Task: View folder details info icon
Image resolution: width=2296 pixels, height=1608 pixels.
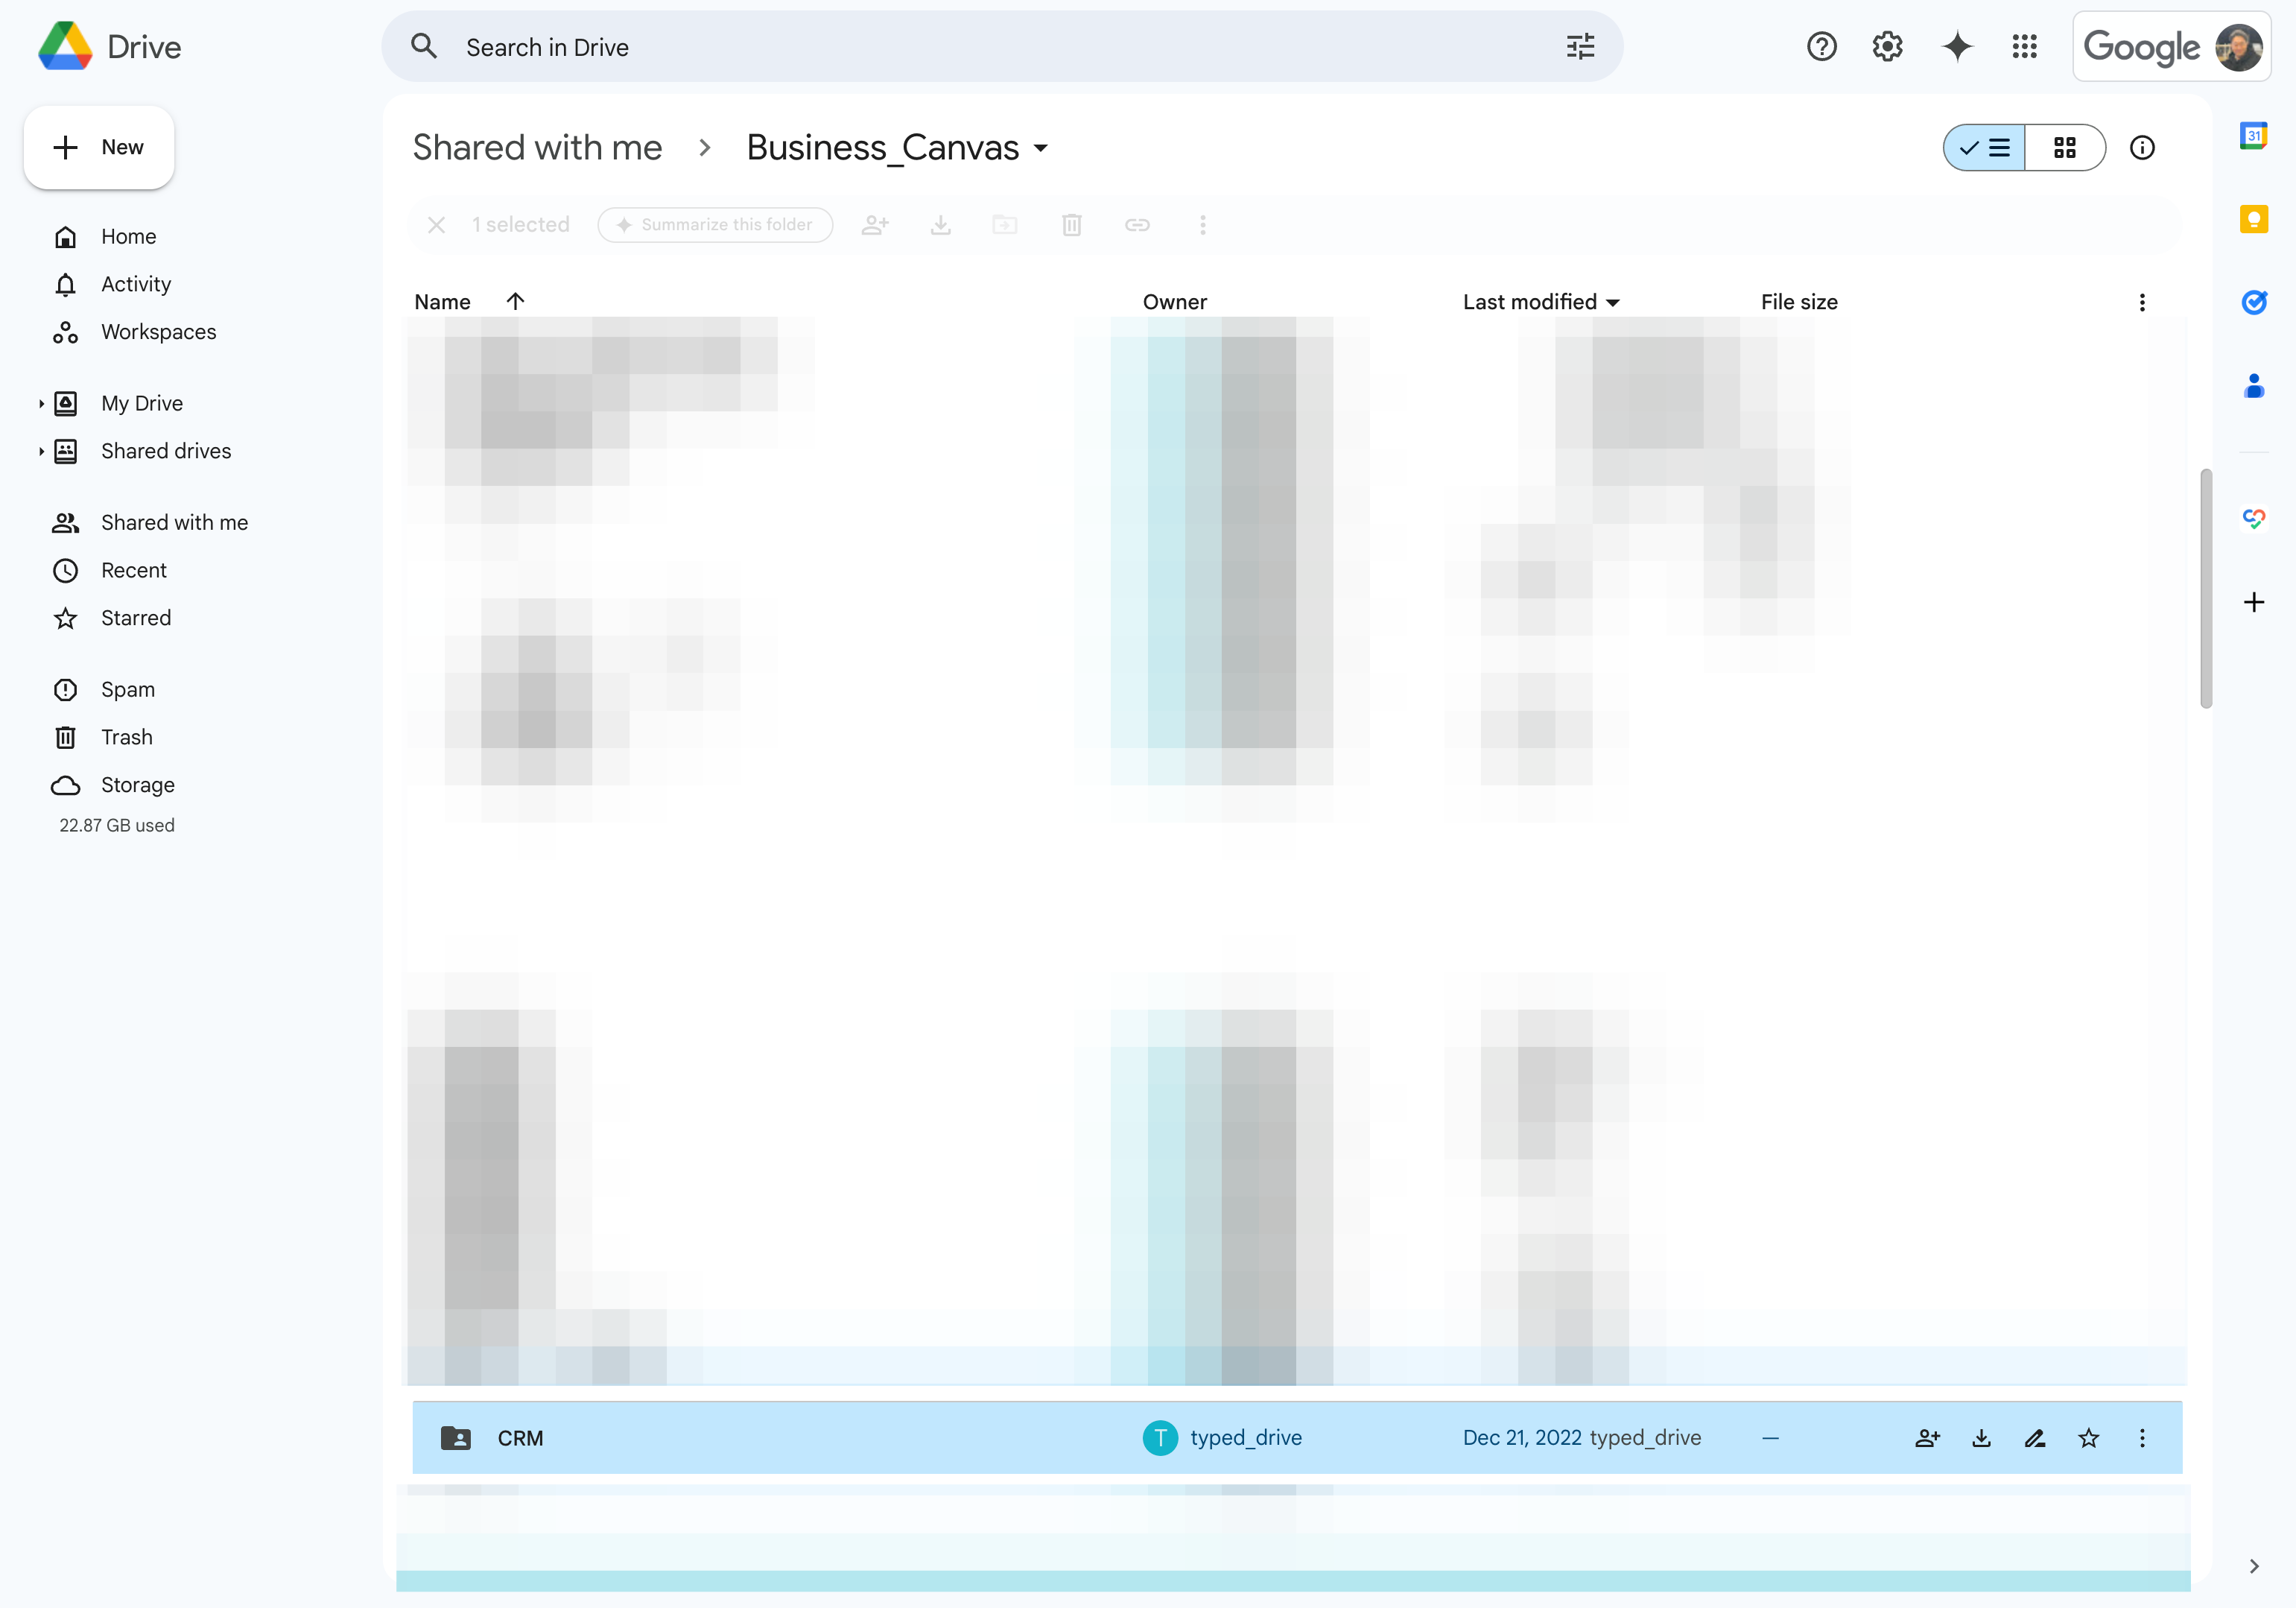Action: (2141, 148)
